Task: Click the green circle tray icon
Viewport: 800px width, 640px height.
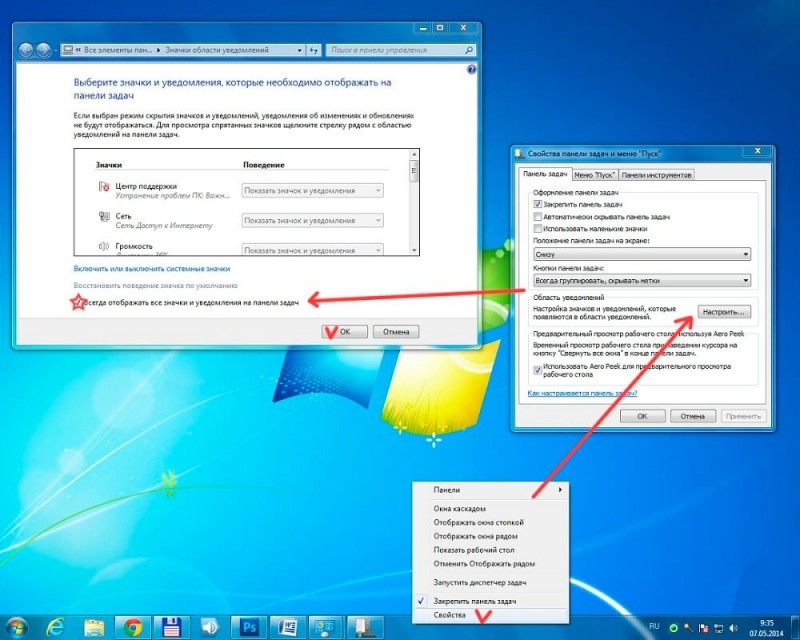Action: [x=673, y=628]
